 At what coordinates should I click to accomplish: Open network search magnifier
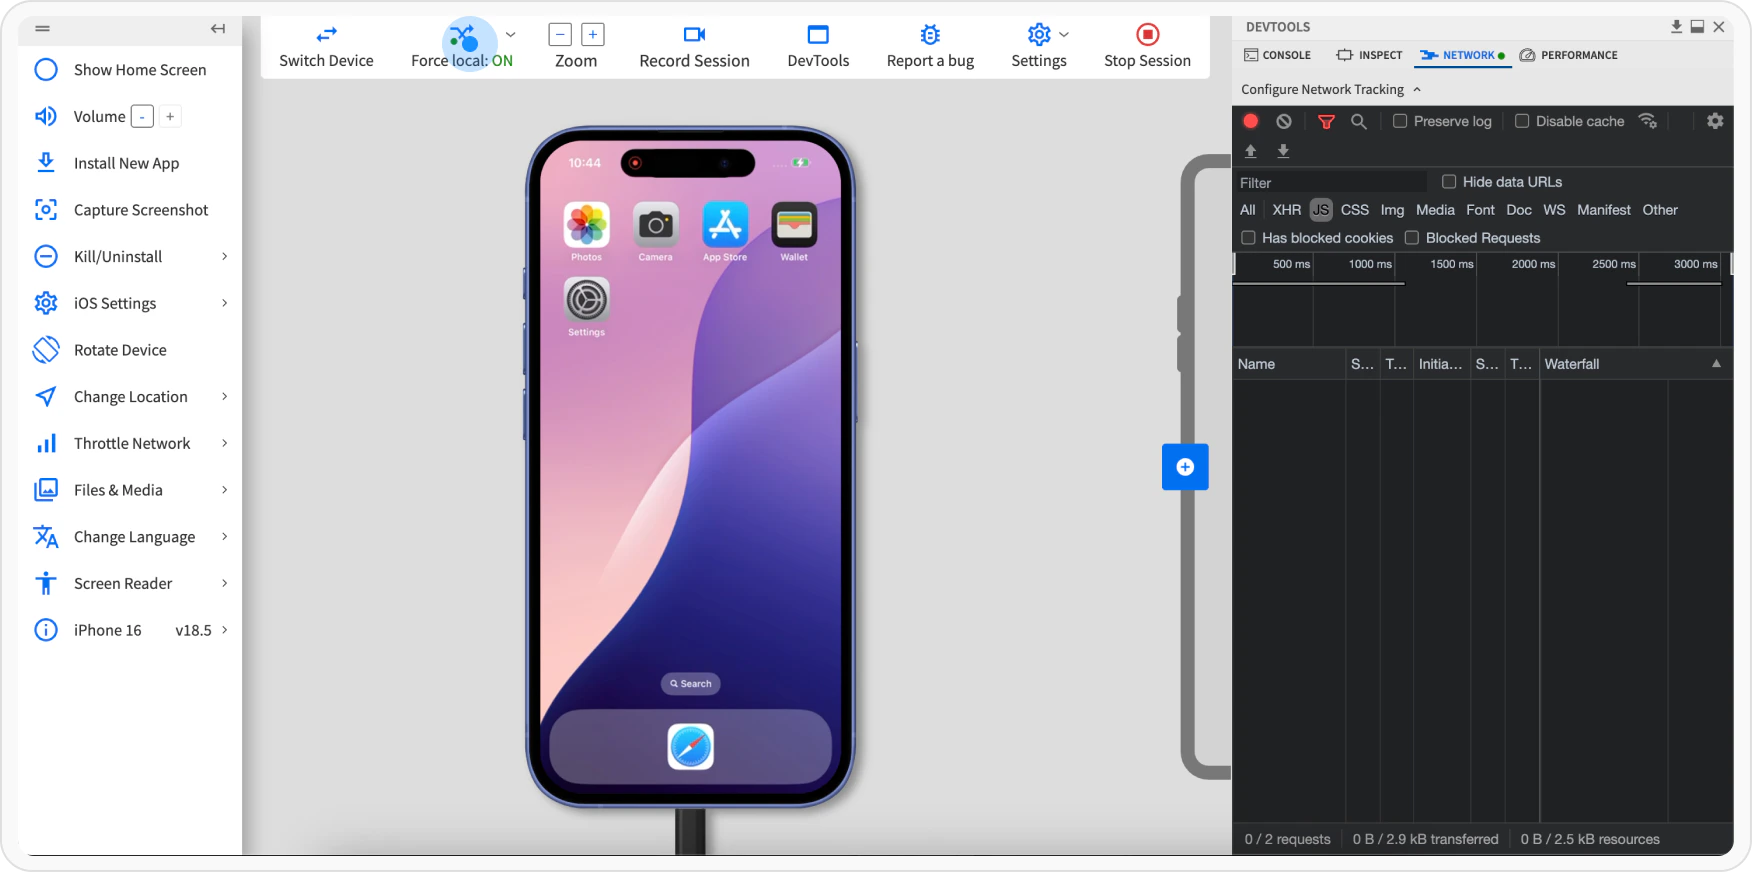click(1359, 121)
